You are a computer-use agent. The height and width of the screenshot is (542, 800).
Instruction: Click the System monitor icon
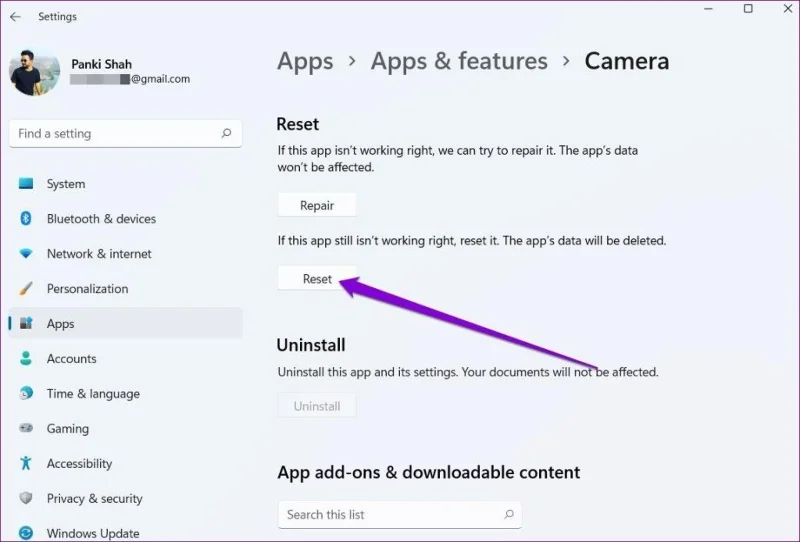[x=26, y=184]
